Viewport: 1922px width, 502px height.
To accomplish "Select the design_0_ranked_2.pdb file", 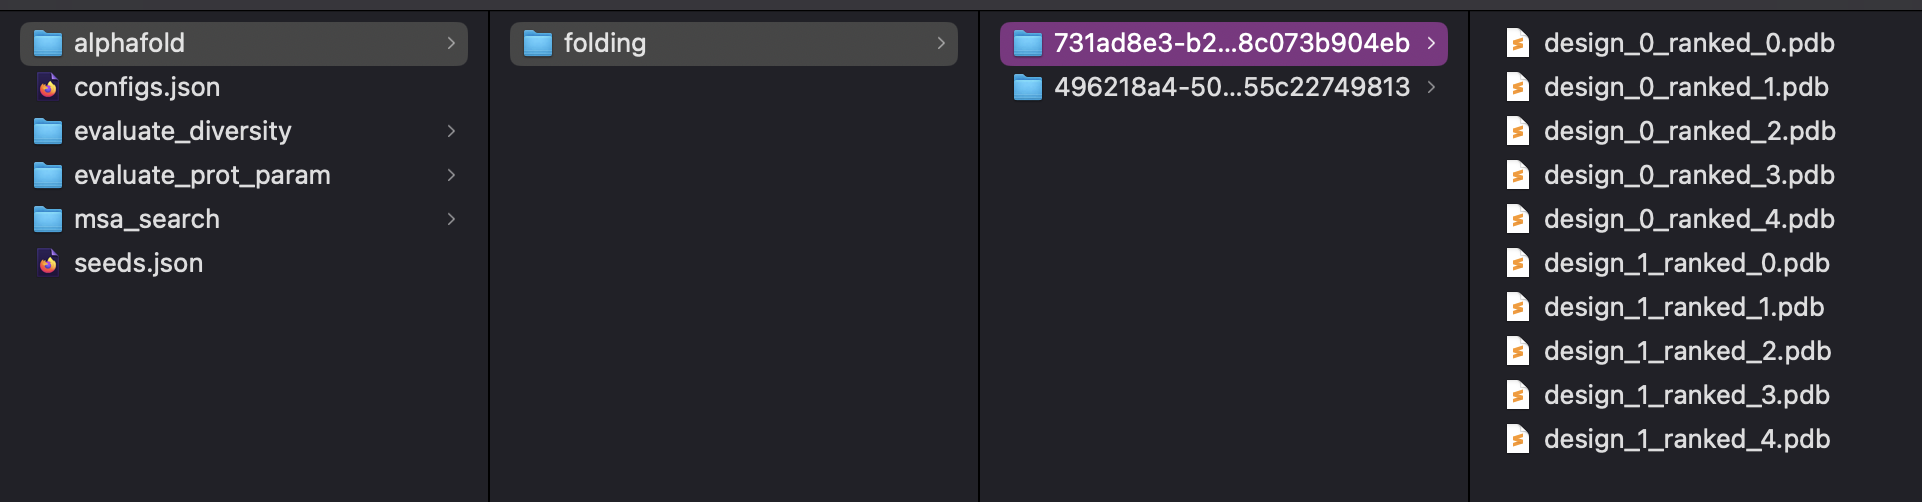I will (x=1689, y=131).
